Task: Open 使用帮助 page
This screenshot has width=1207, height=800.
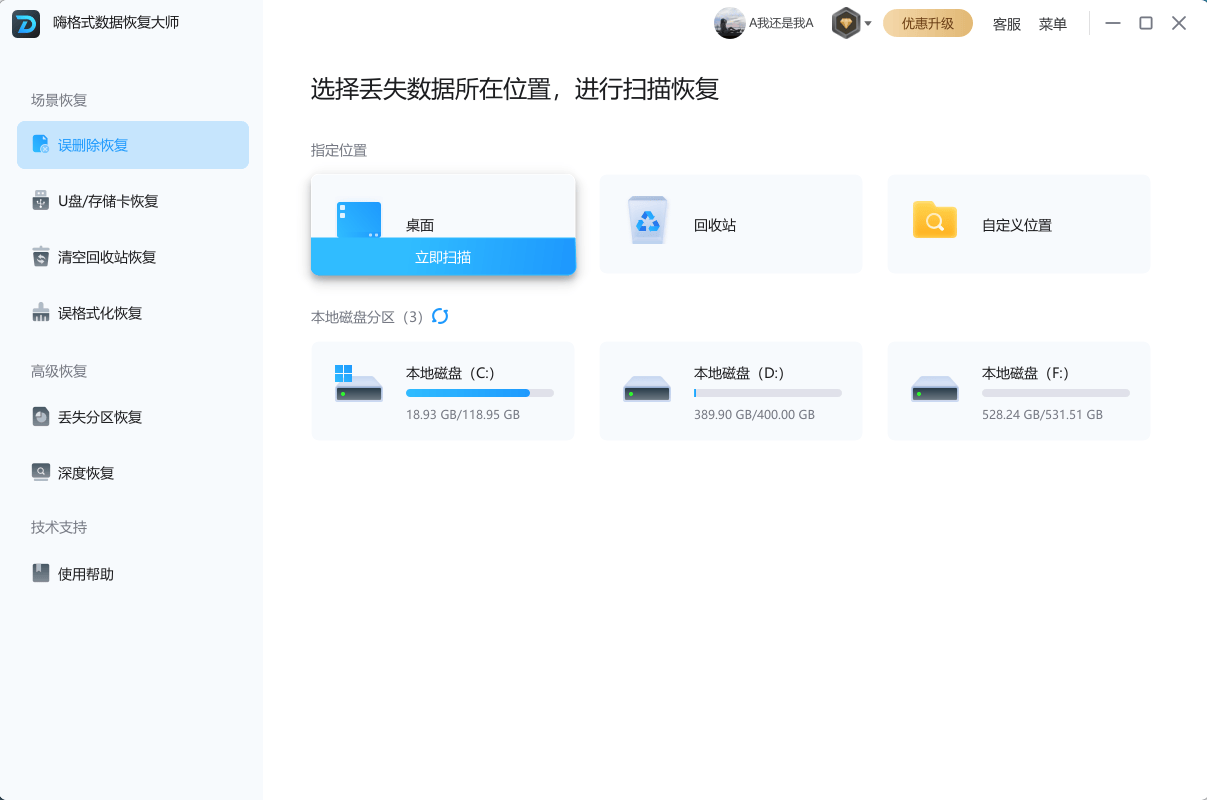Action: pos(133,574)
